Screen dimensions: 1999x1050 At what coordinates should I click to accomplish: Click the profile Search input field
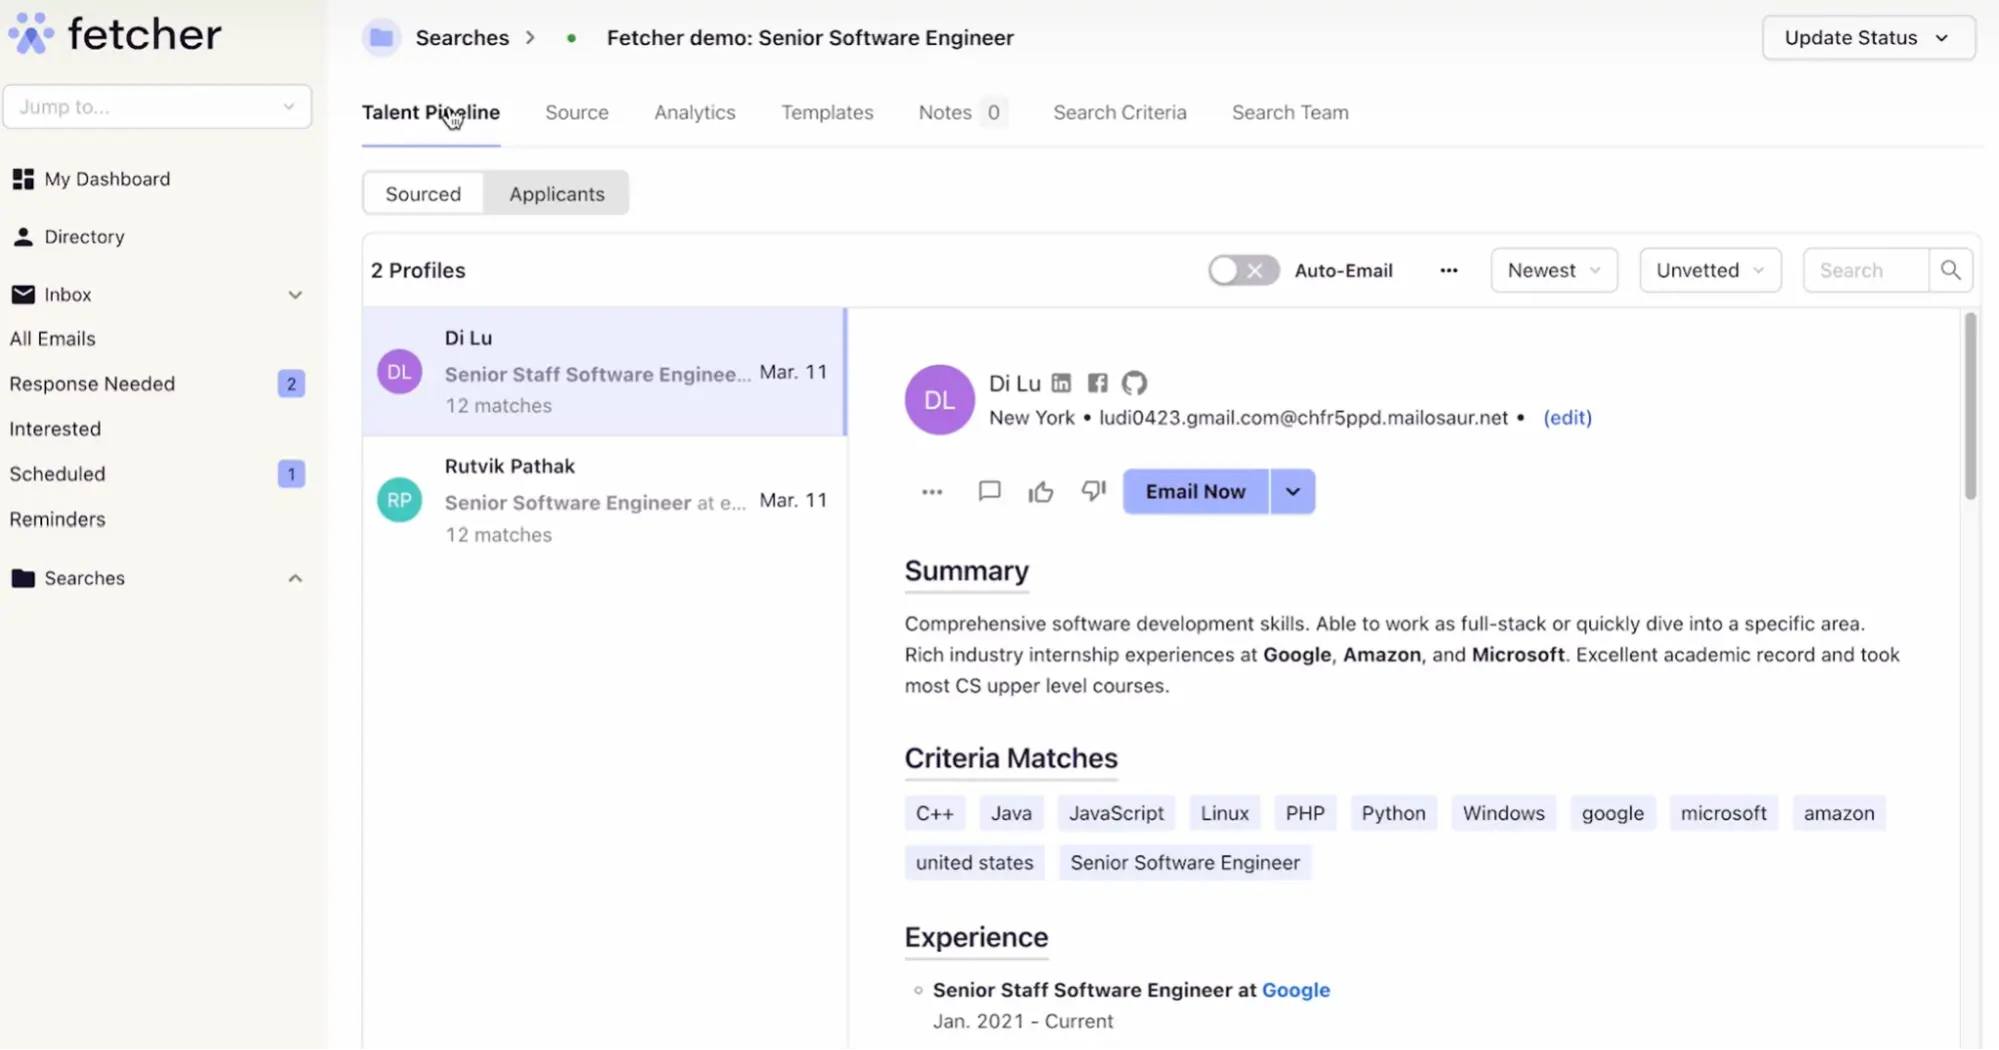(1866, 270)
